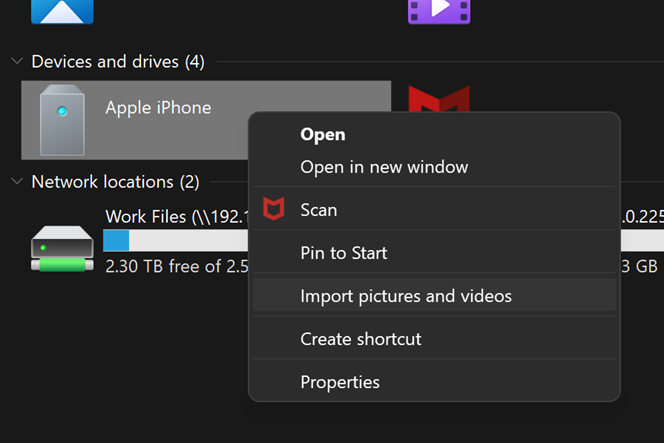Collapse the Devices and drives group chevron
This screenshot has height=443, width=664.
pos(17,61)
